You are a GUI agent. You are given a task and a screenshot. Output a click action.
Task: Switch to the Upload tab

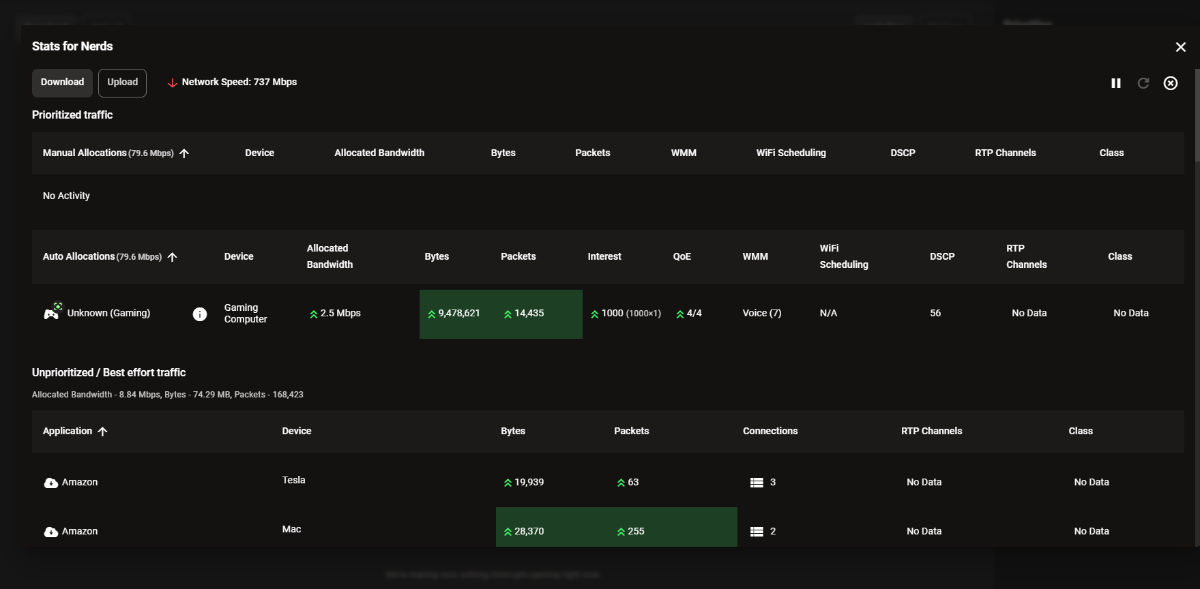click(x=122, y=83)
